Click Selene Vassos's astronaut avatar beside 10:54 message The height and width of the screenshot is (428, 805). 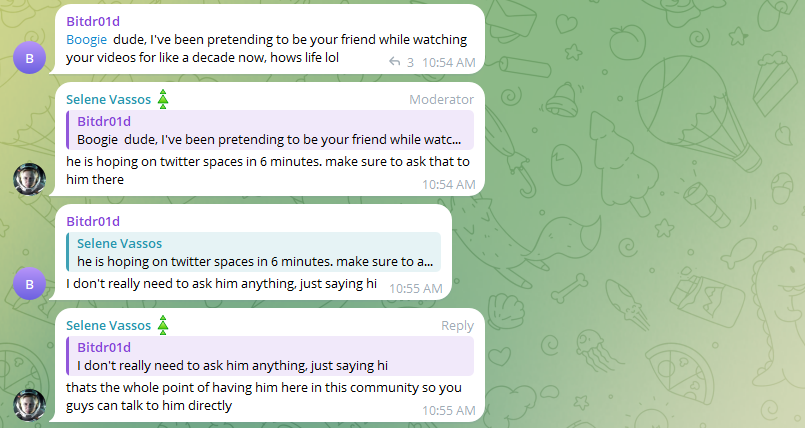29,180
